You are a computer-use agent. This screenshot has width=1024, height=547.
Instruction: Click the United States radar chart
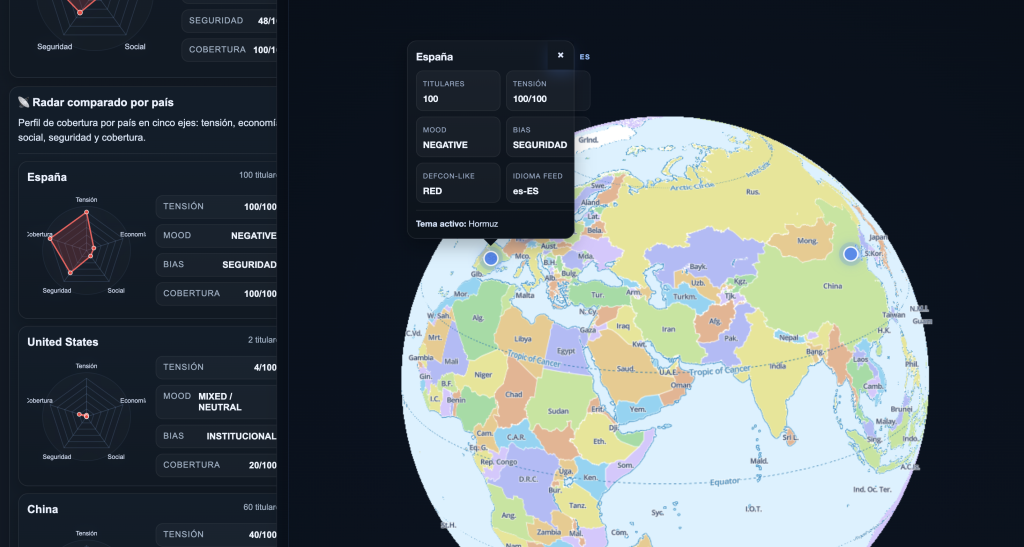[86, 412]
